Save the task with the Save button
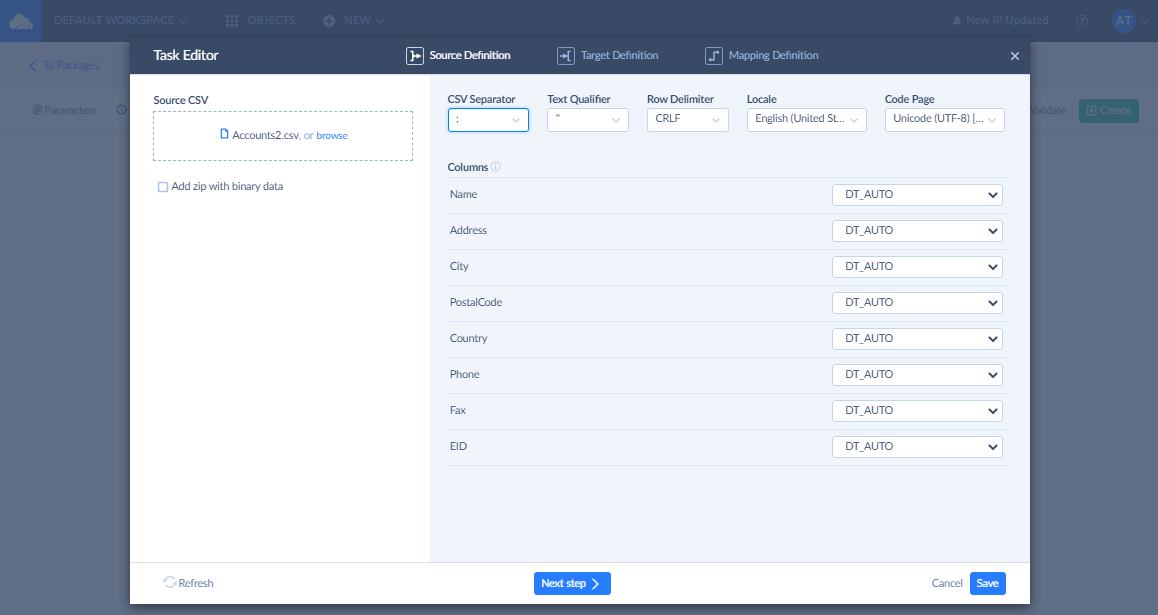 pos(987,583)
